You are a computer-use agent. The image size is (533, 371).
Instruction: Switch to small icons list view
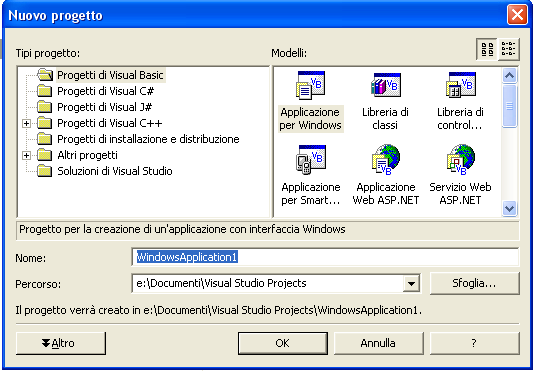(x=509, y=49)
